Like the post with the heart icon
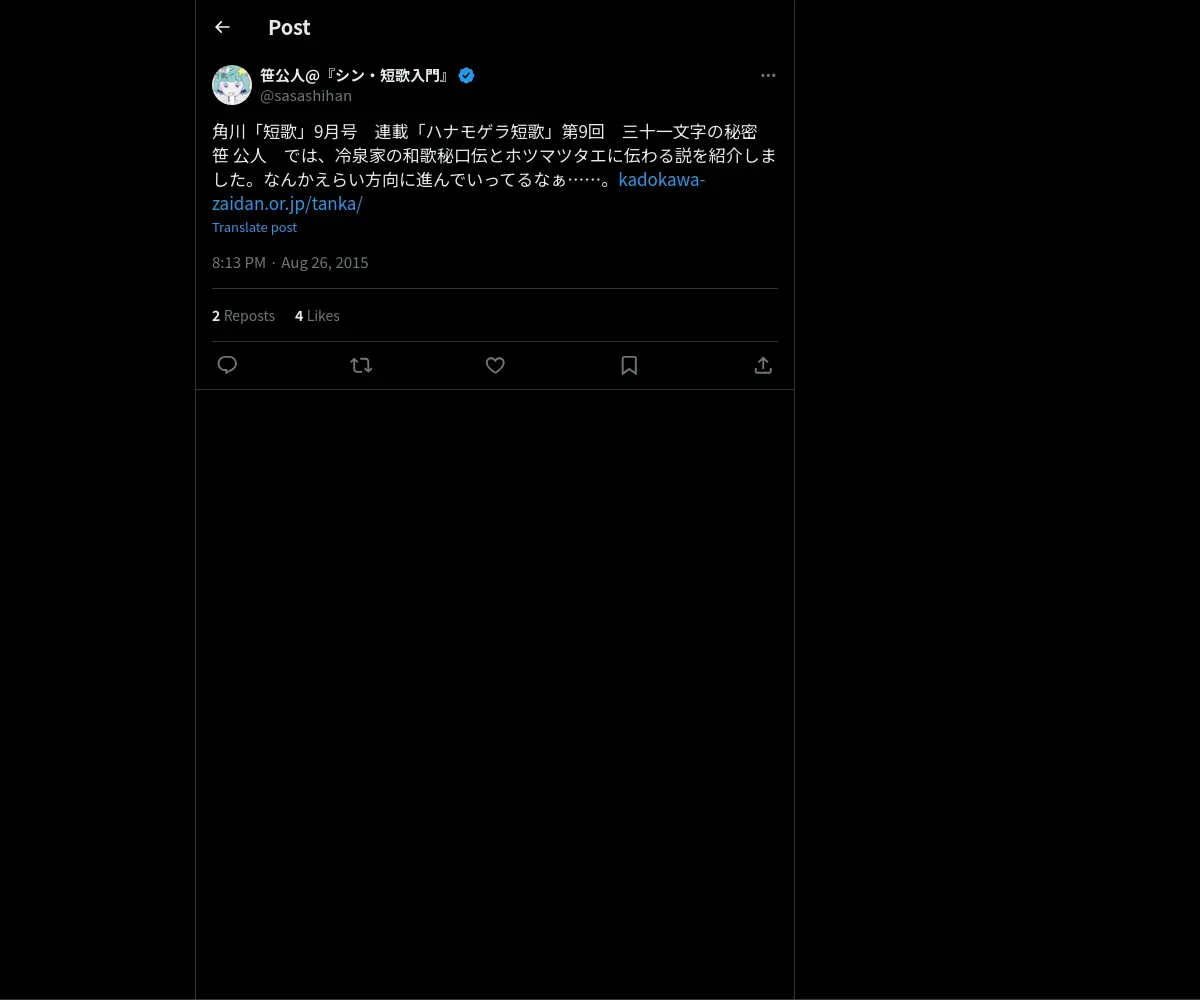The width and height of the screenshot is (1200, 1000). [x=495, y=365]
